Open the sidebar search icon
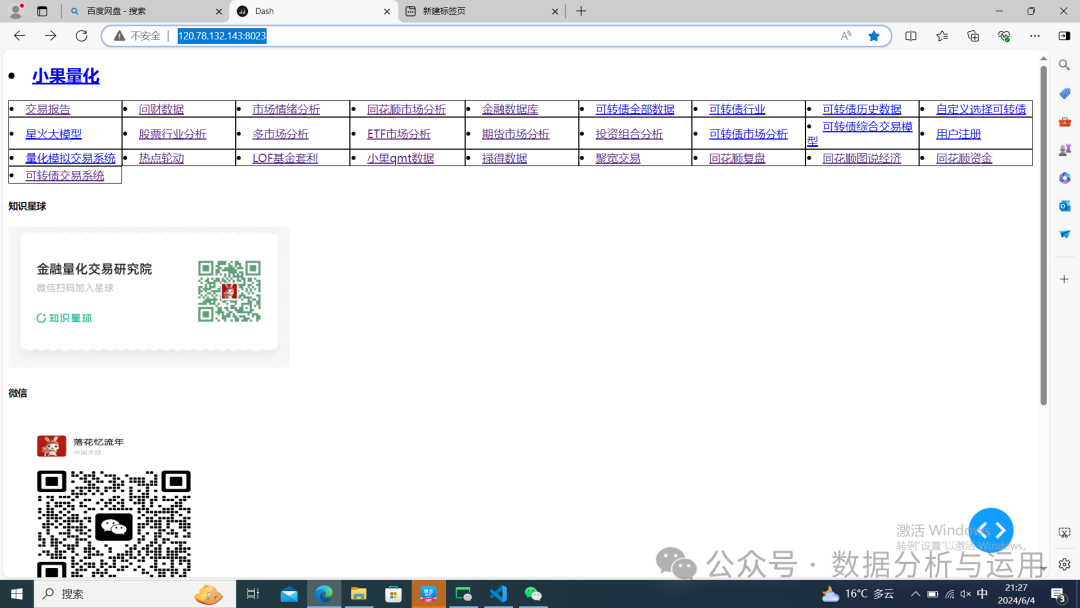1080x608 pixels. (x=1064, y=65)
